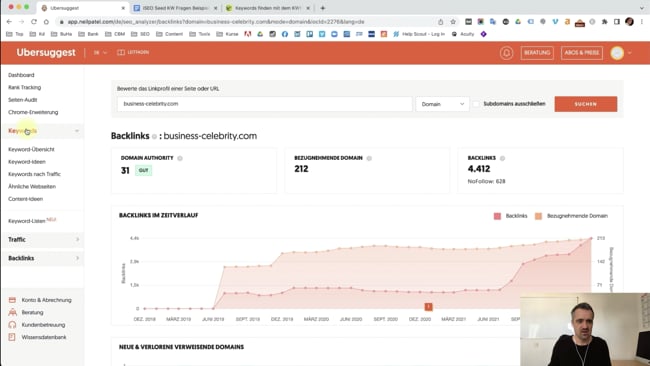Open Keywords nach Traffic in the sidebar
650x366 pixels.
[x=34, y=174]
